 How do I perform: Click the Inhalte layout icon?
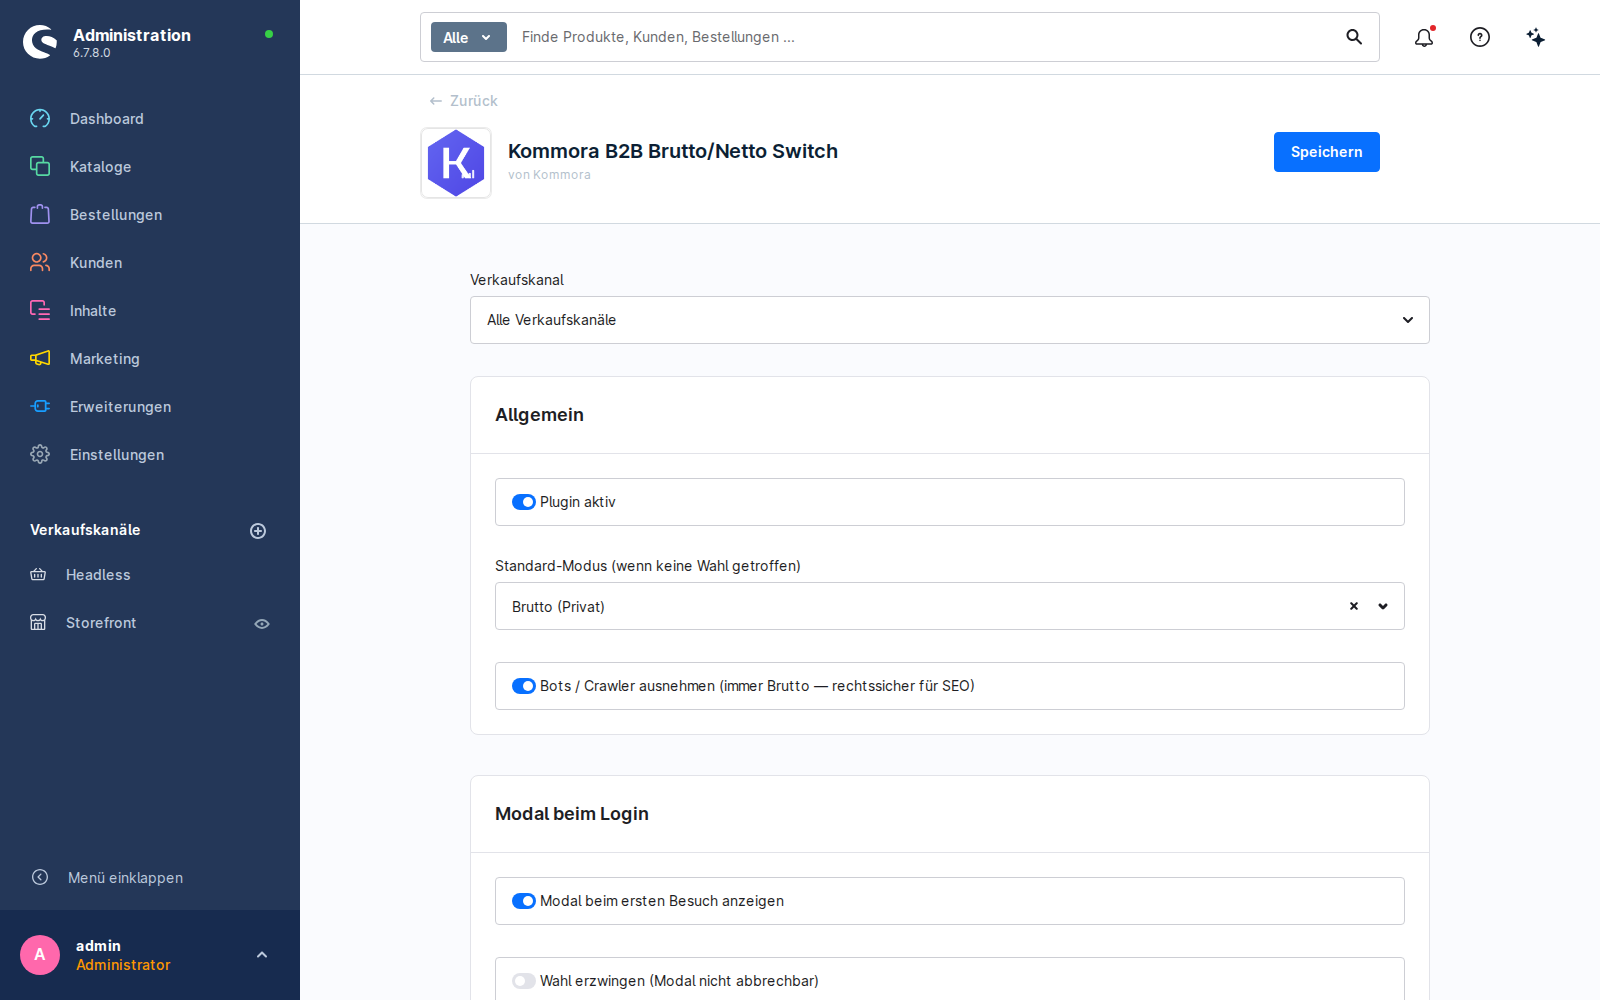[x=40, y=311]
